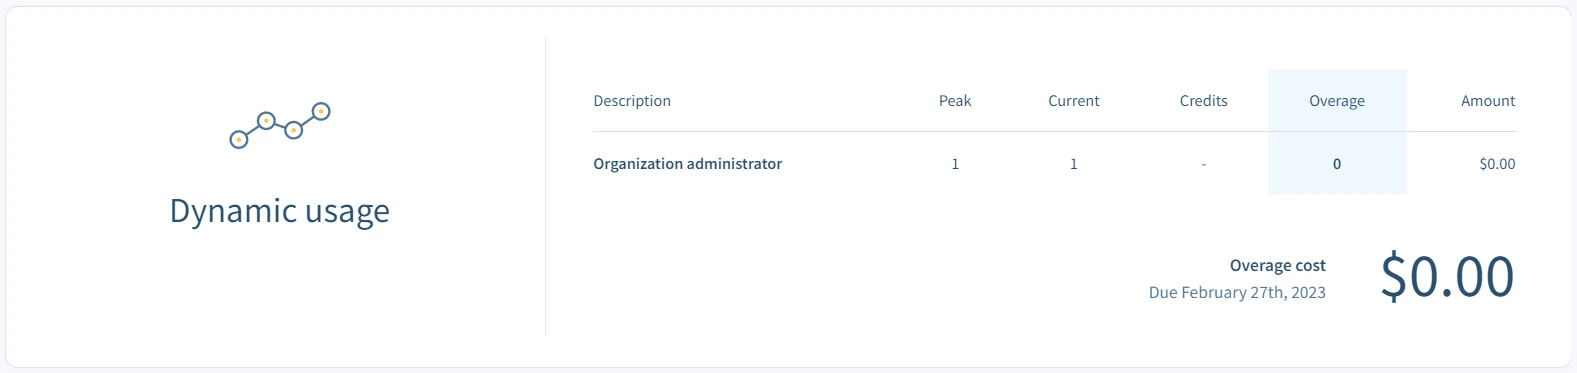Screen dimensions: 1577x373
Task: Click the Current value for Organization administrator
Action: (x=1074, y=164)
